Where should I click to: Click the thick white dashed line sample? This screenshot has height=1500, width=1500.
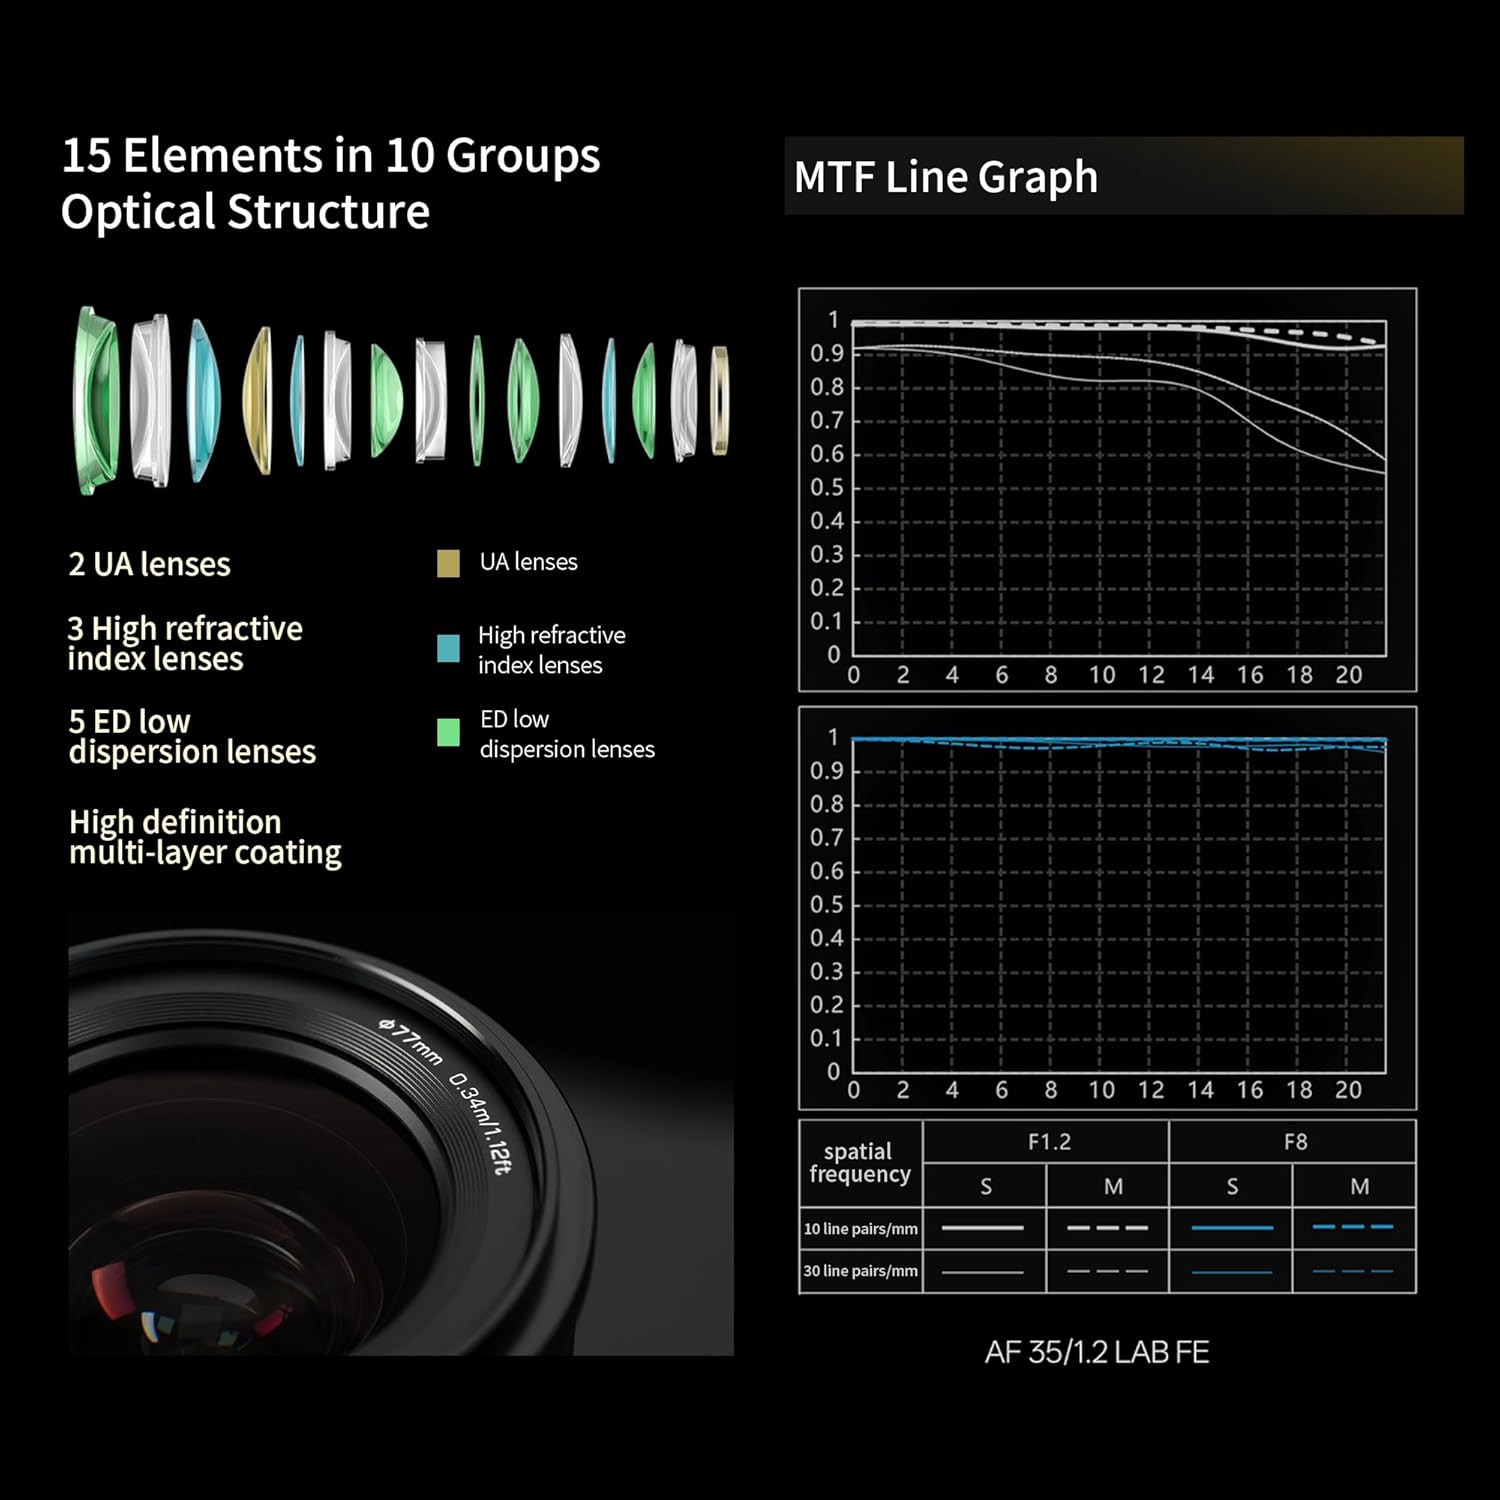coord(1107,1228)
